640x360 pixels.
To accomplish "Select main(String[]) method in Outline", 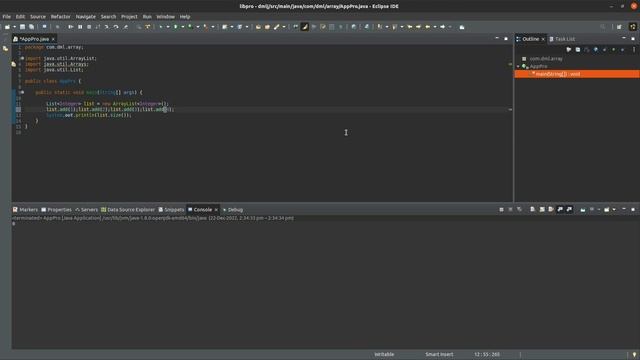I will (x=577, y=74).
